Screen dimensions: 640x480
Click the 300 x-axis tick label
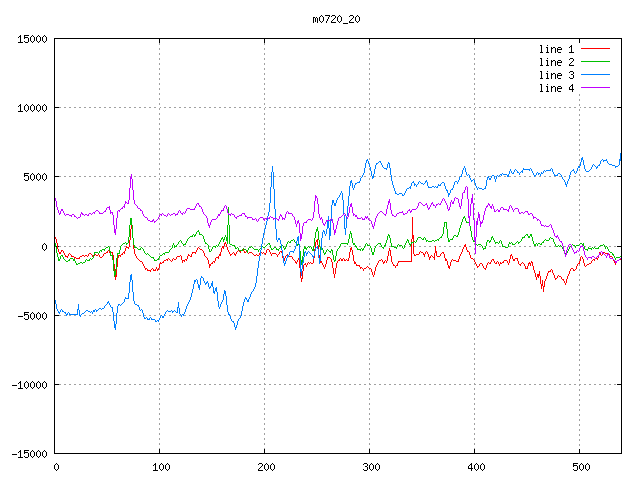pyautogui.click(x=370, y=466)
